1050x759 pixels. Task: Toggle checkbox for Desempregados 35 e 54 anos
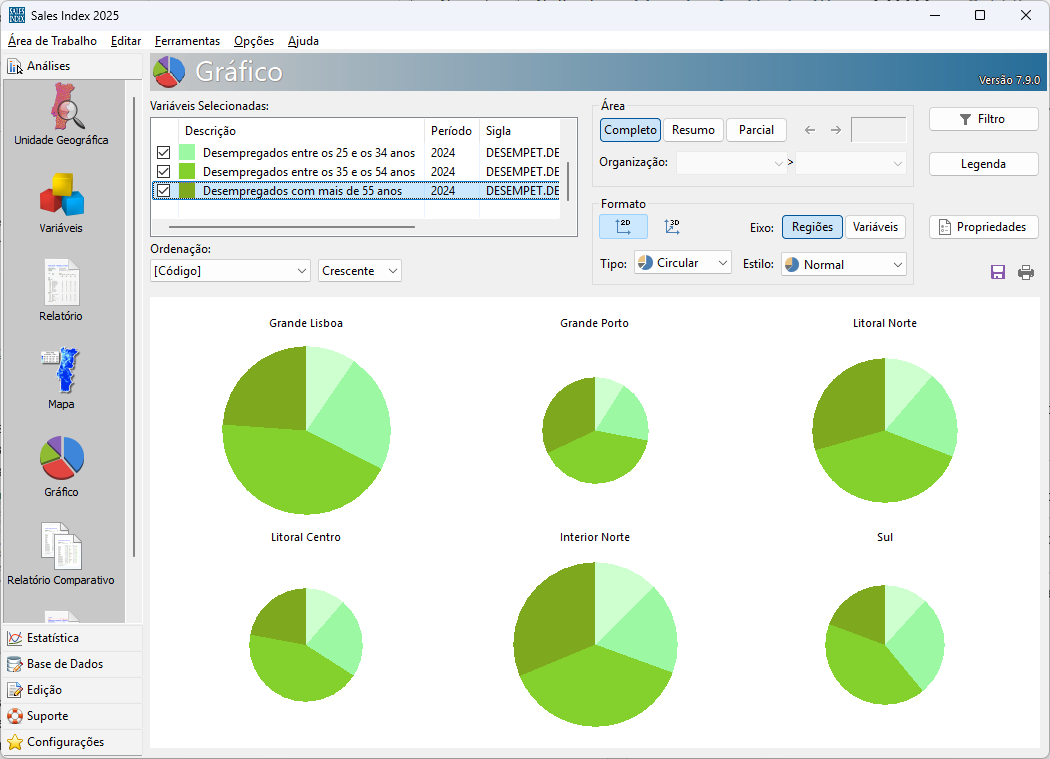pos(164,172)
